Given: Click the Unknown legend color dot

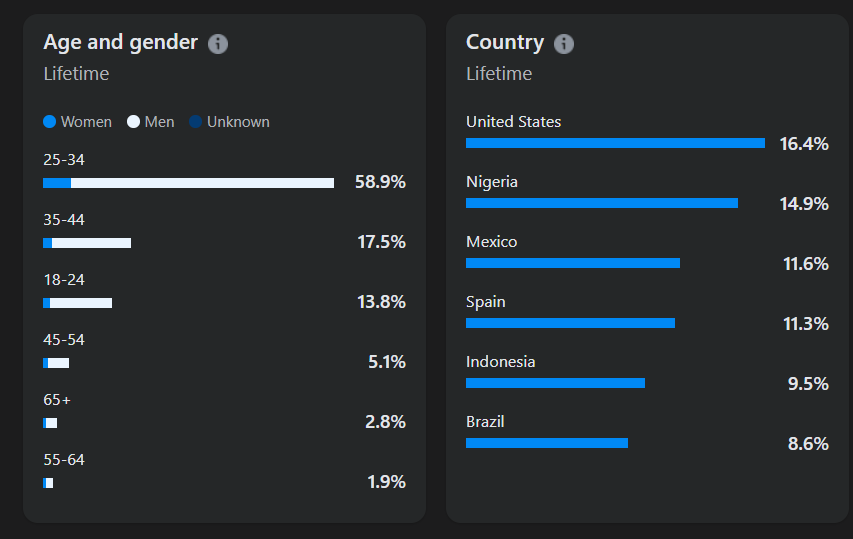Looking at the screenshot, I should point(196,122).
